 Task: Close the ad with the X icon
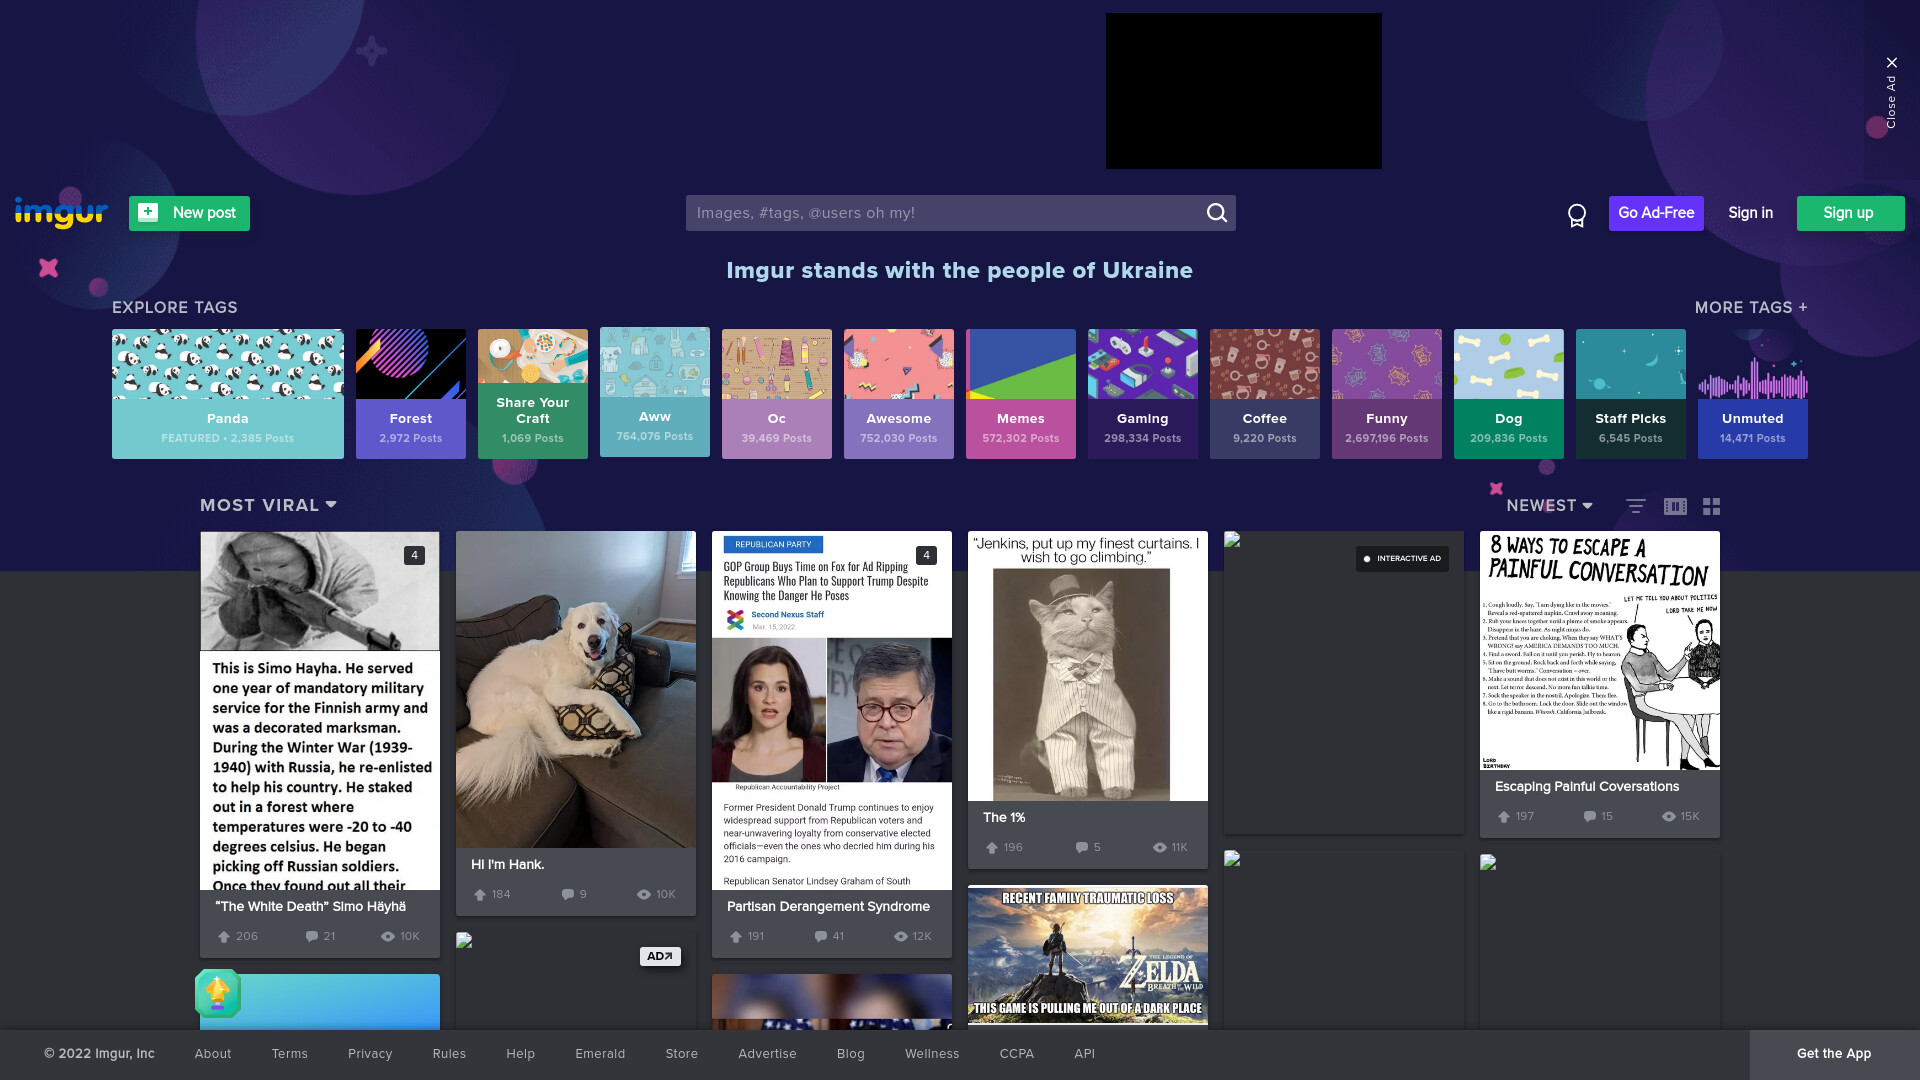(1891, 63)
